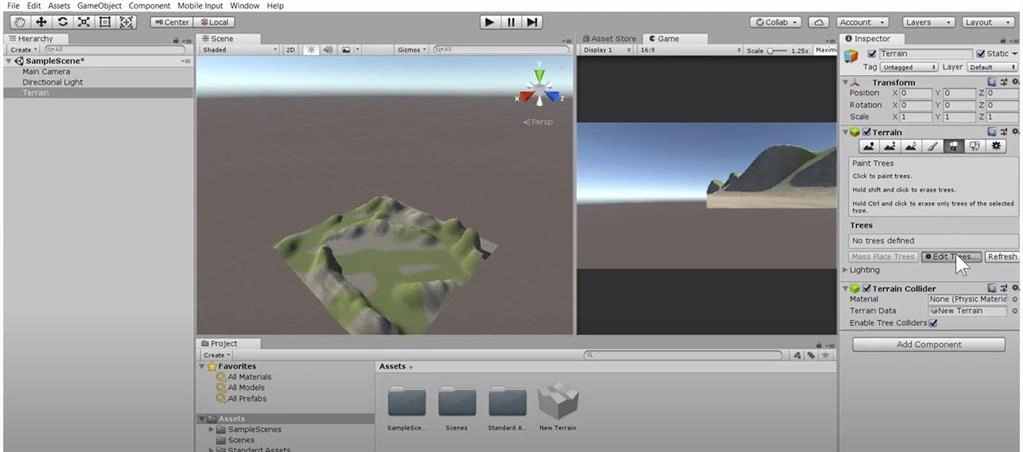Select the Rotate tool
The width and height of the screenshot is (1023, 452).
click(x=63, y=22)
